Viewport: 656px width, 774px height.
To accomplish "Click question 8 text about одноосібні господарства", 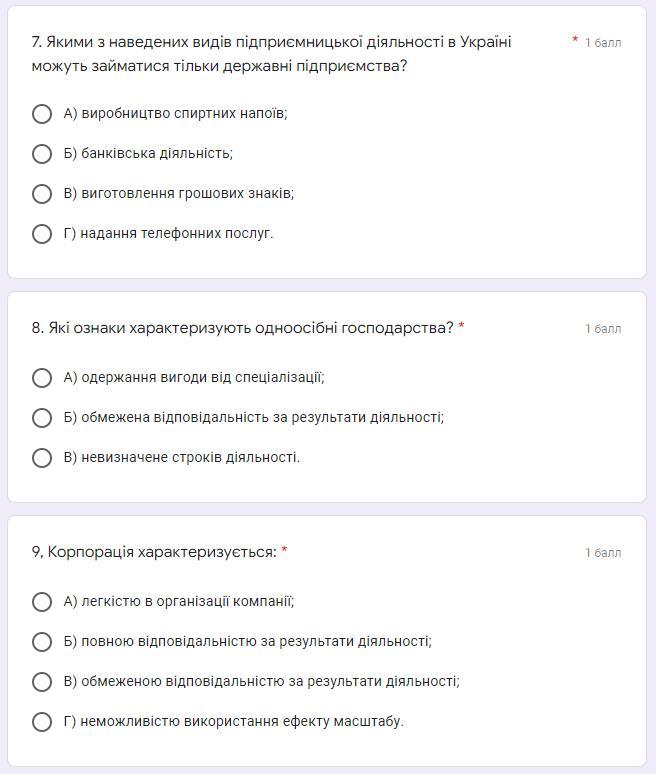I will (242, 328).
